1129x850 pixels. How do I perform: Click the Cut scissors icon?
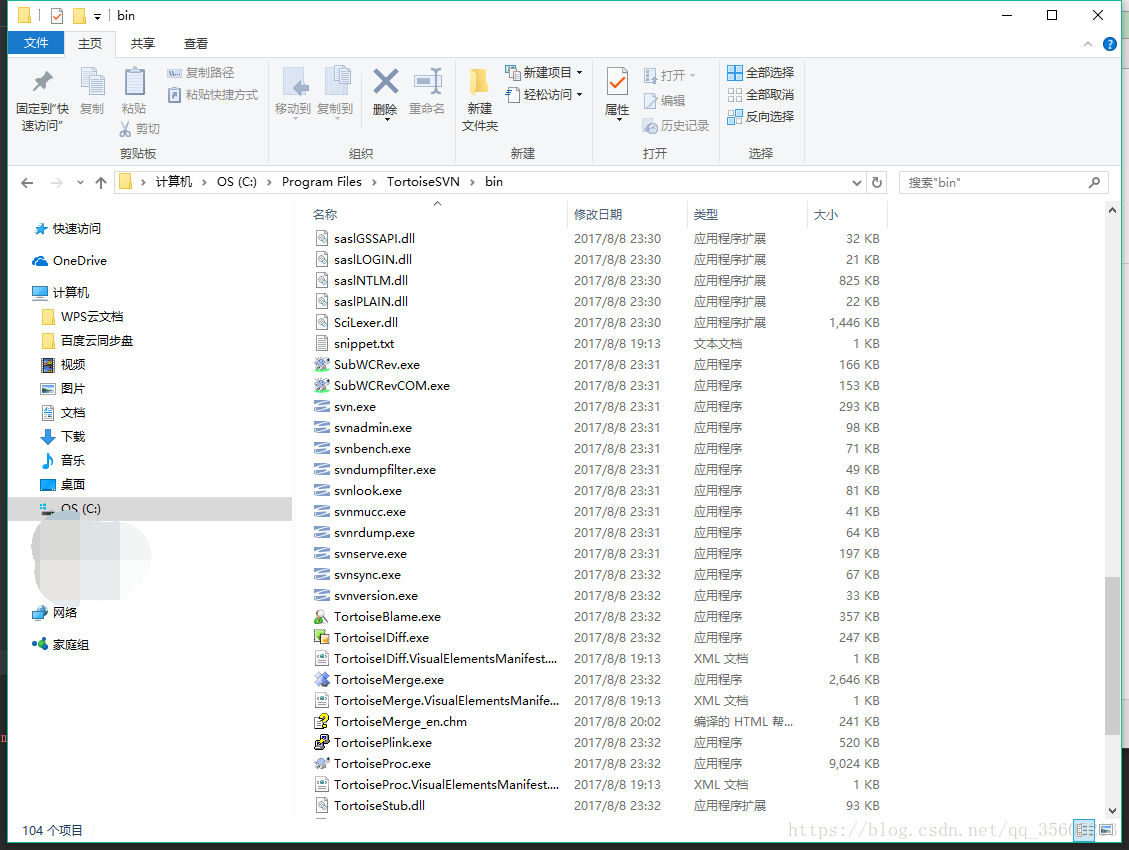click(x=125, y=129)
